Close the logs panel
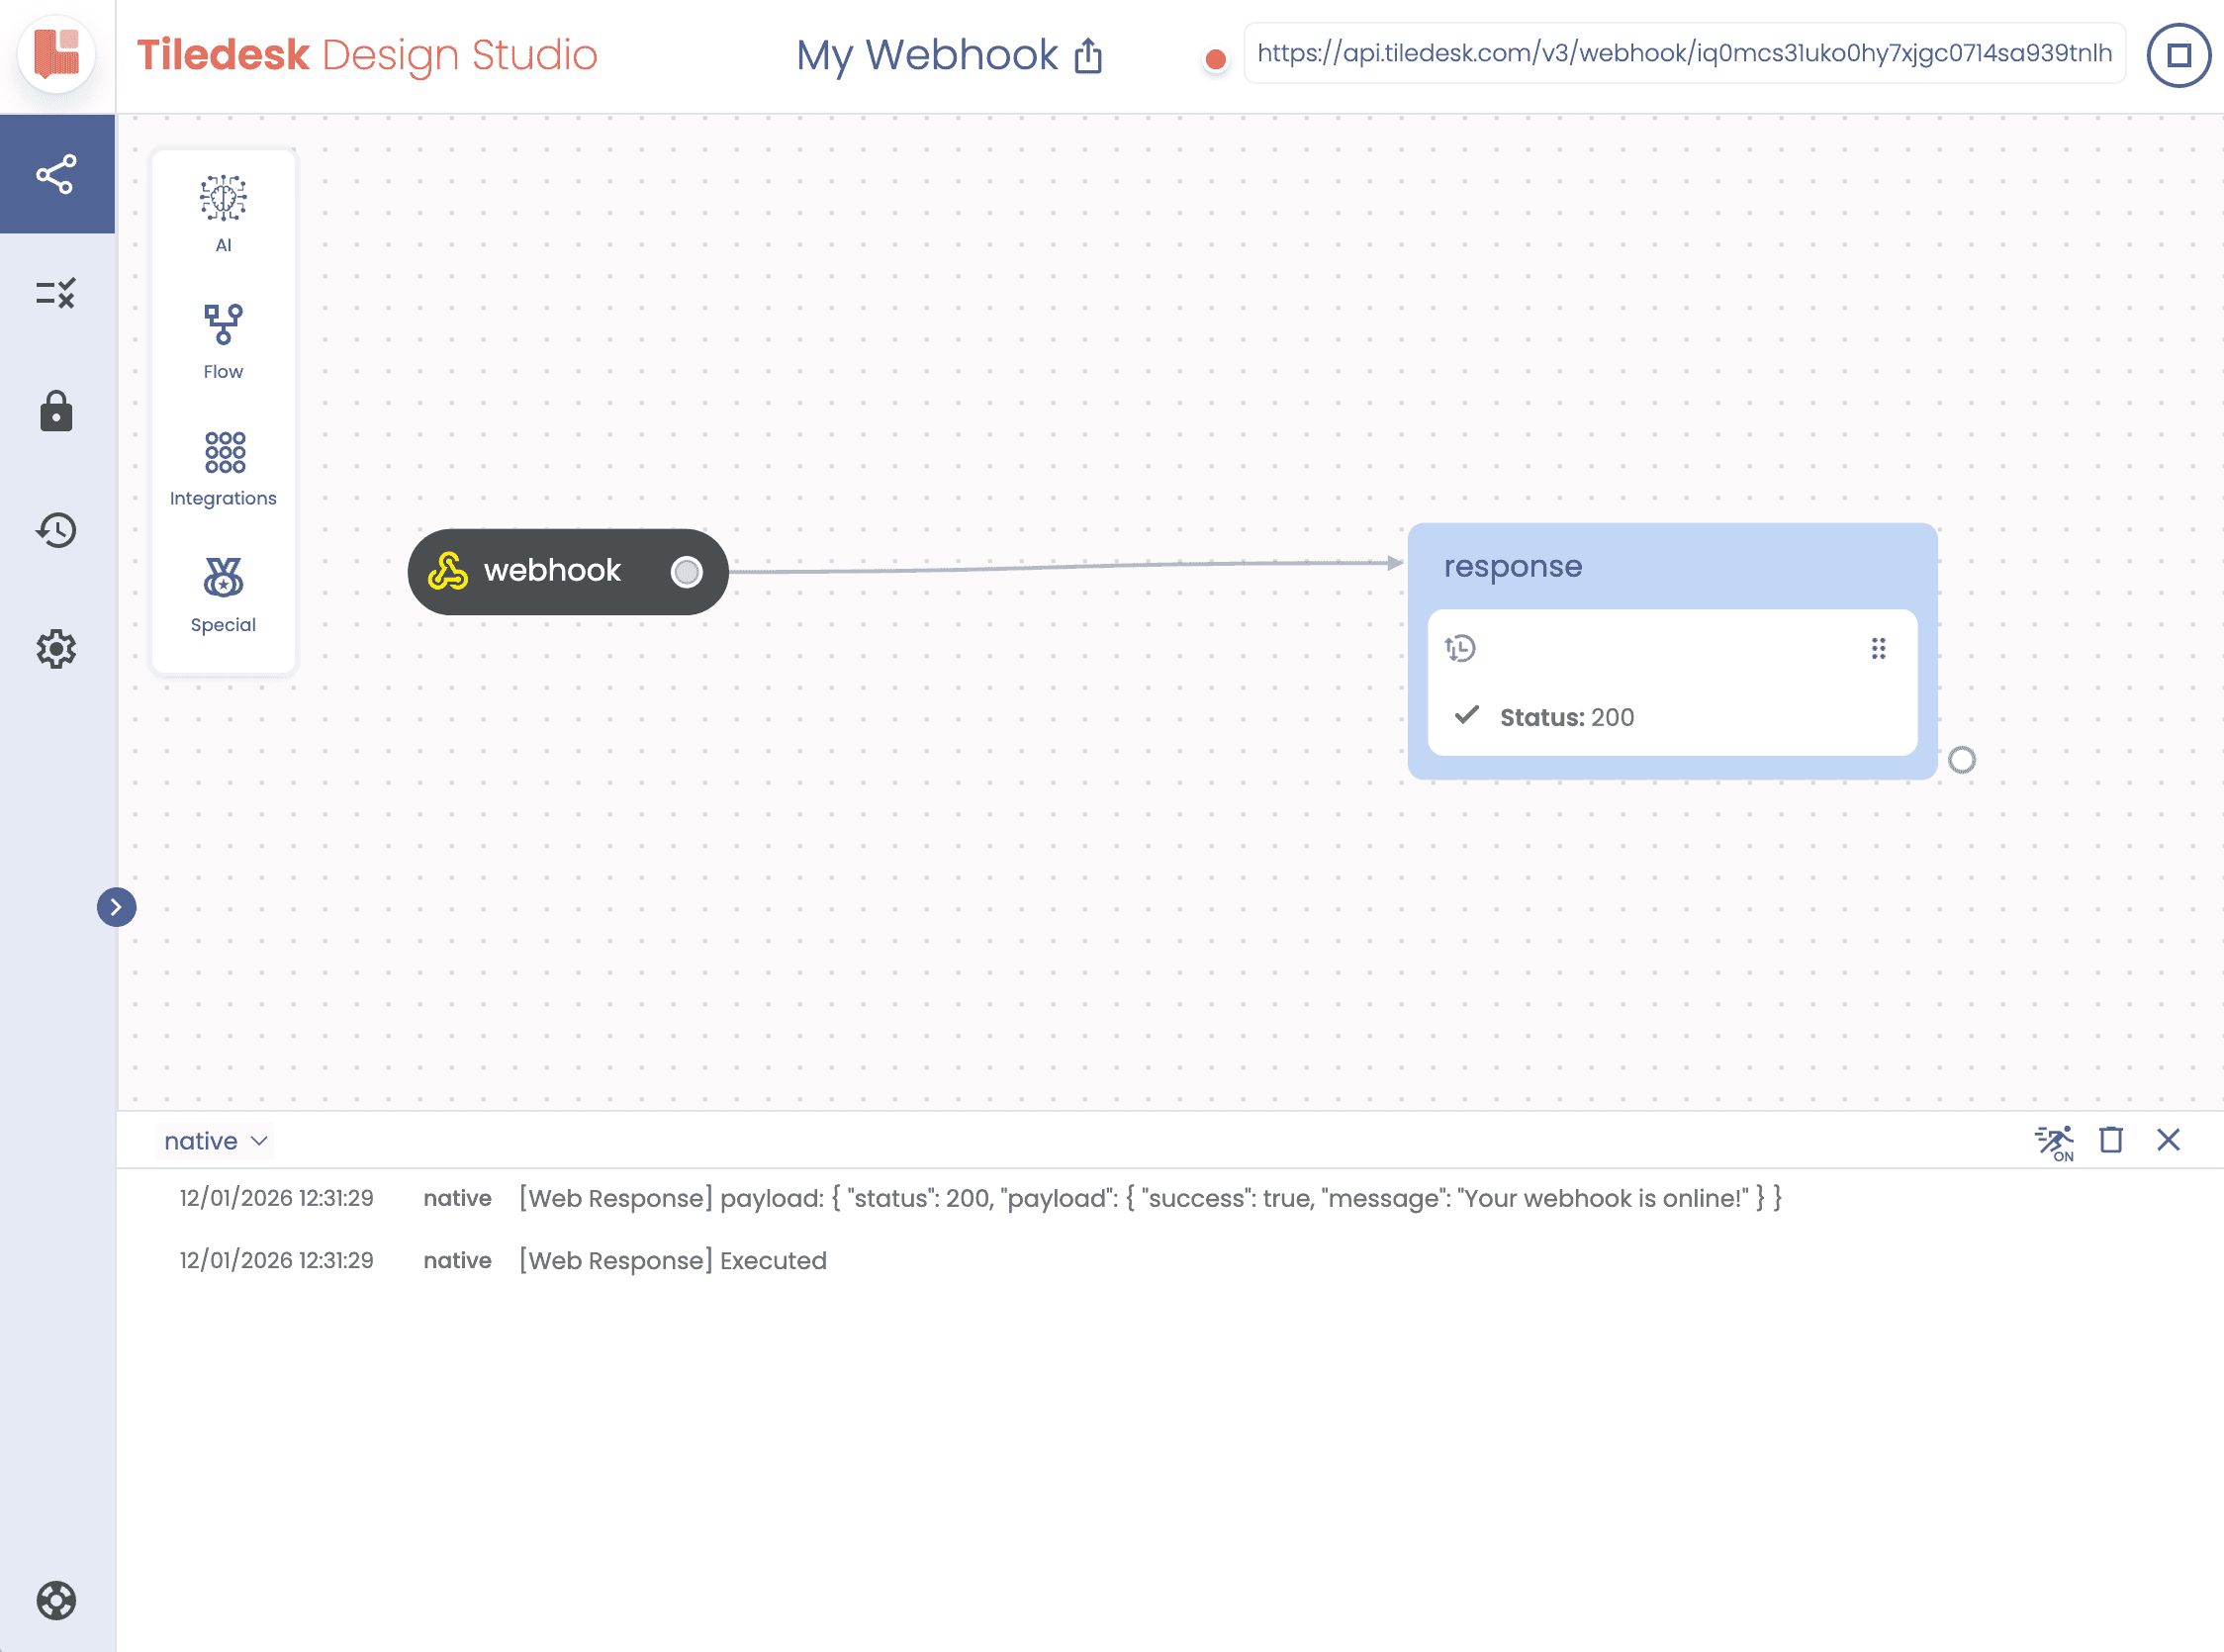 (2168, 1140)
